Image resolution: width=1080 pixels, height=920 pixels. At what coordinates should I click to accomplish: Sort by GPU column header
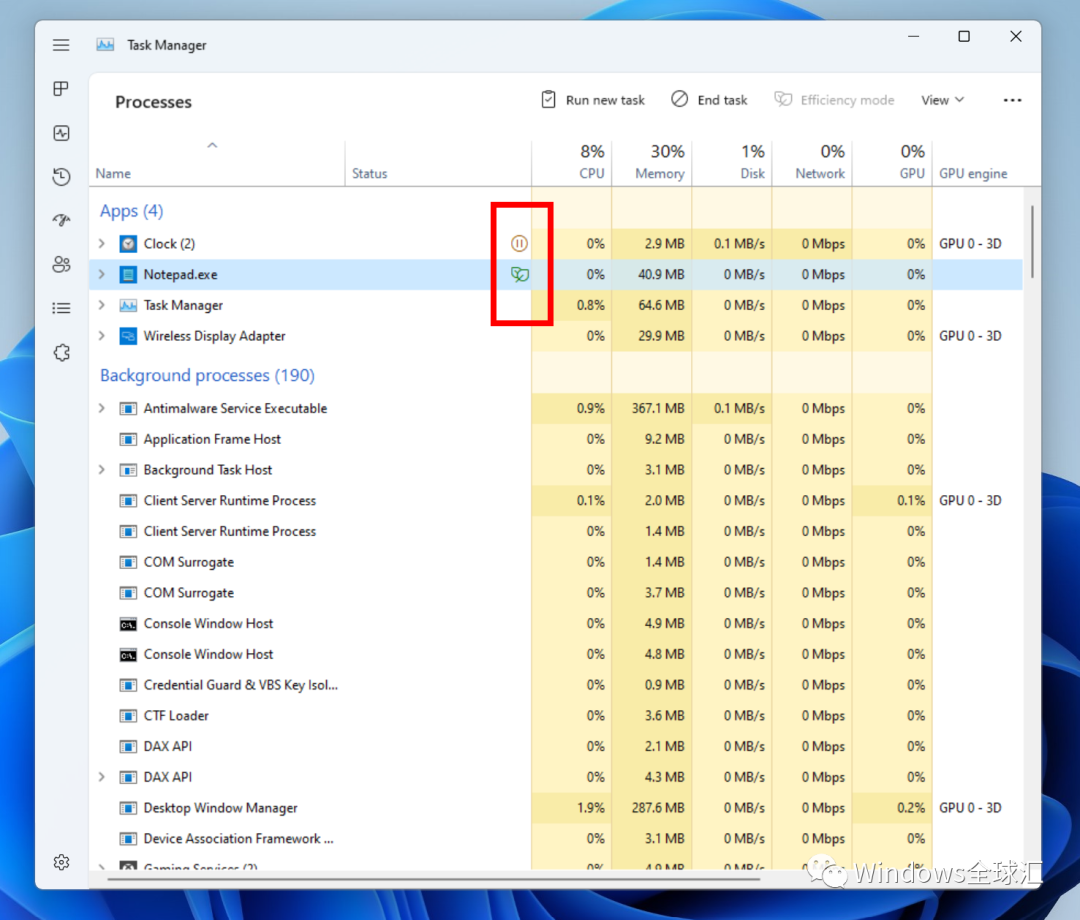click(x=893, y=164)
